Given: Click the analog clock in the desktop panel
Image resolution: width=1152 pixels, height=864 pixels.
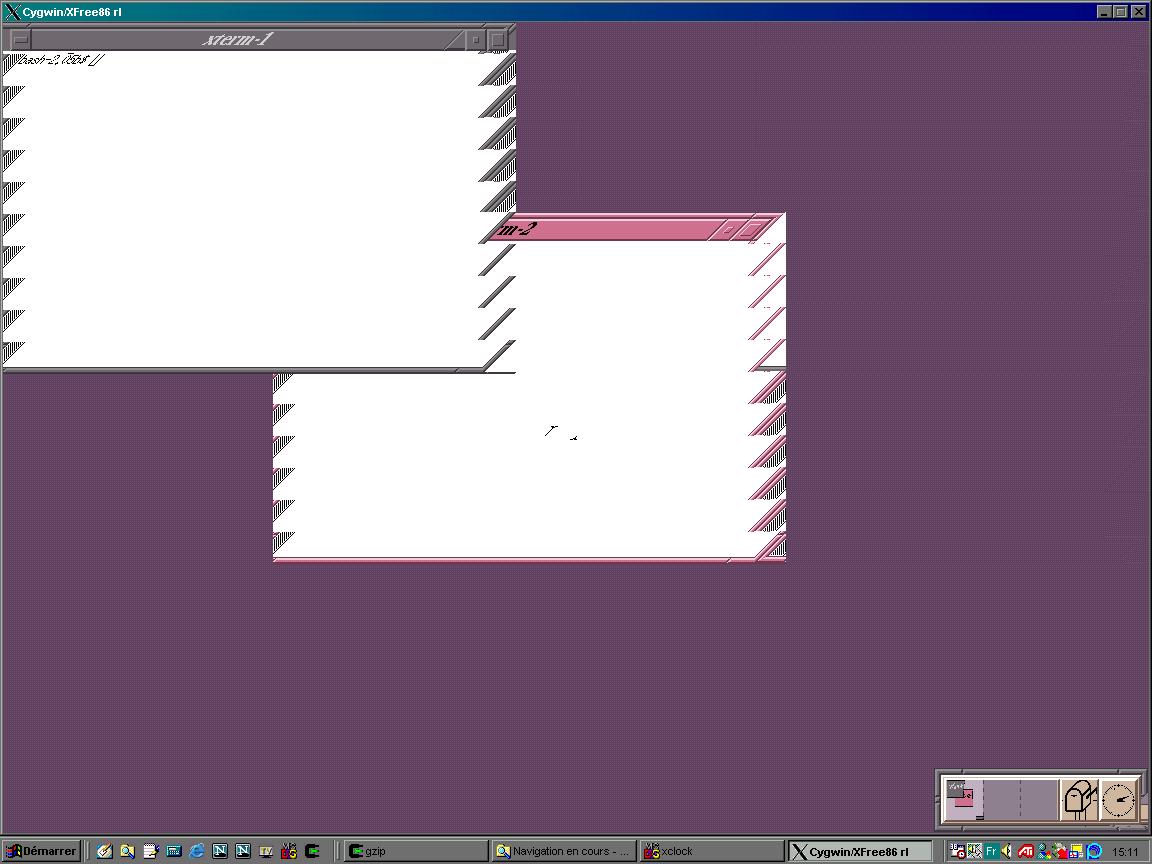Looking at the screenshot, I should pos(1119,800).
